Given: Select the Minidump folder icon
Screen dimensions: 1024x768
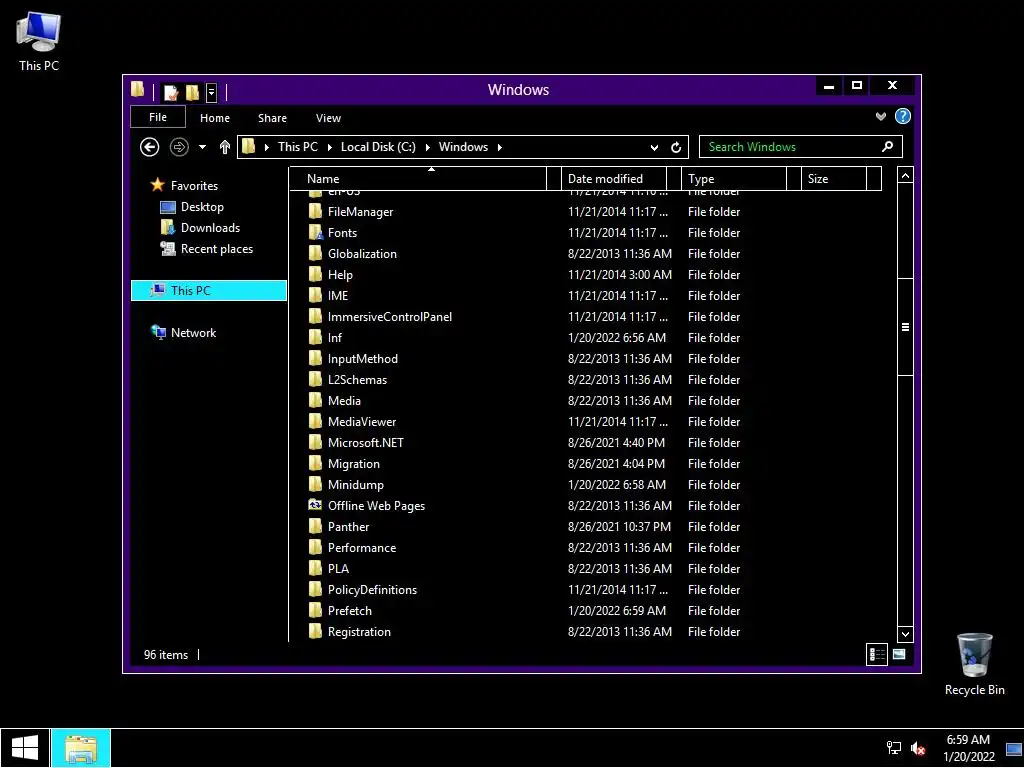Looking at the screenshot, I should (x=315, y=485).
